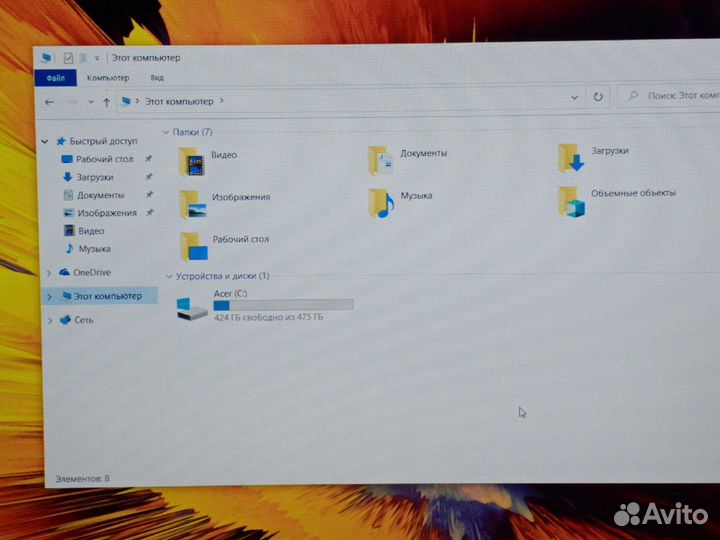Click pin icon next to Изображения
This screenshot has height=540, width=720.
[x=150, y=212]
